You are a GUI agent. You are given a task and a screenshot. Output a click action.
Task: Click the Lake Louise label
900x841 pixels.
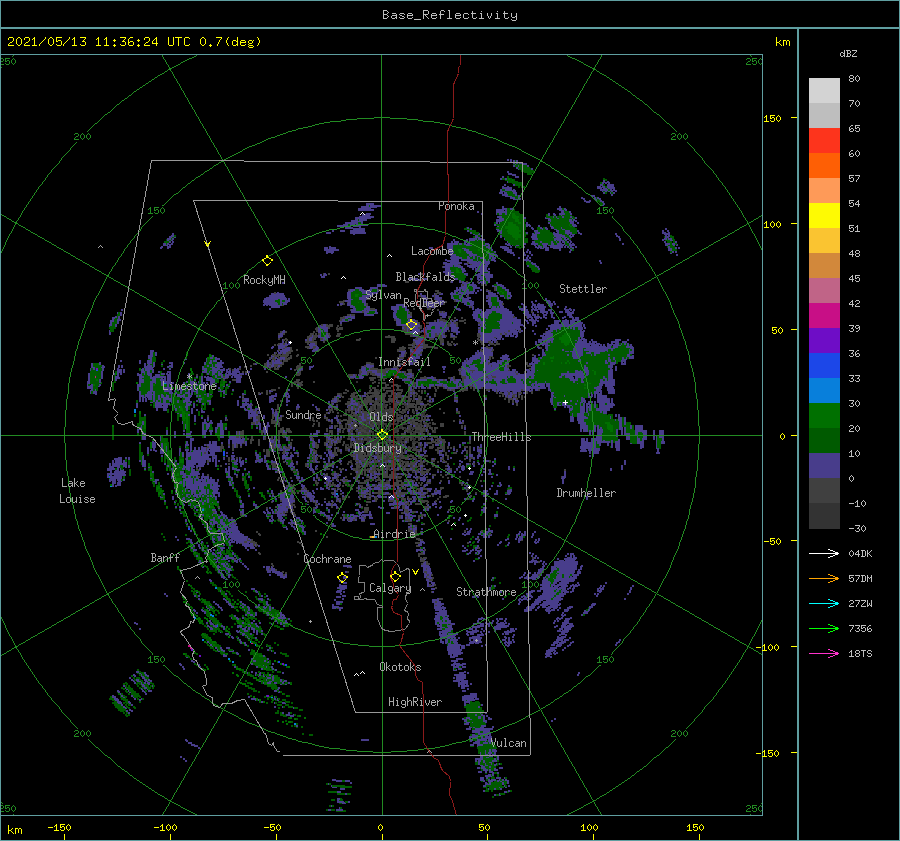[x=77, y=491]
